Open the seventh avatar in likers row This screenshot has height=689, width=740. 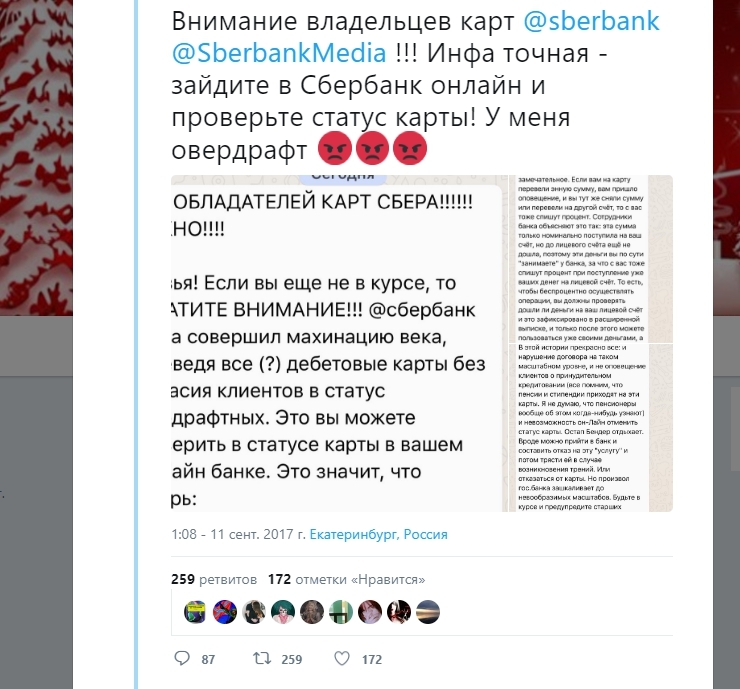coord(370,612)
